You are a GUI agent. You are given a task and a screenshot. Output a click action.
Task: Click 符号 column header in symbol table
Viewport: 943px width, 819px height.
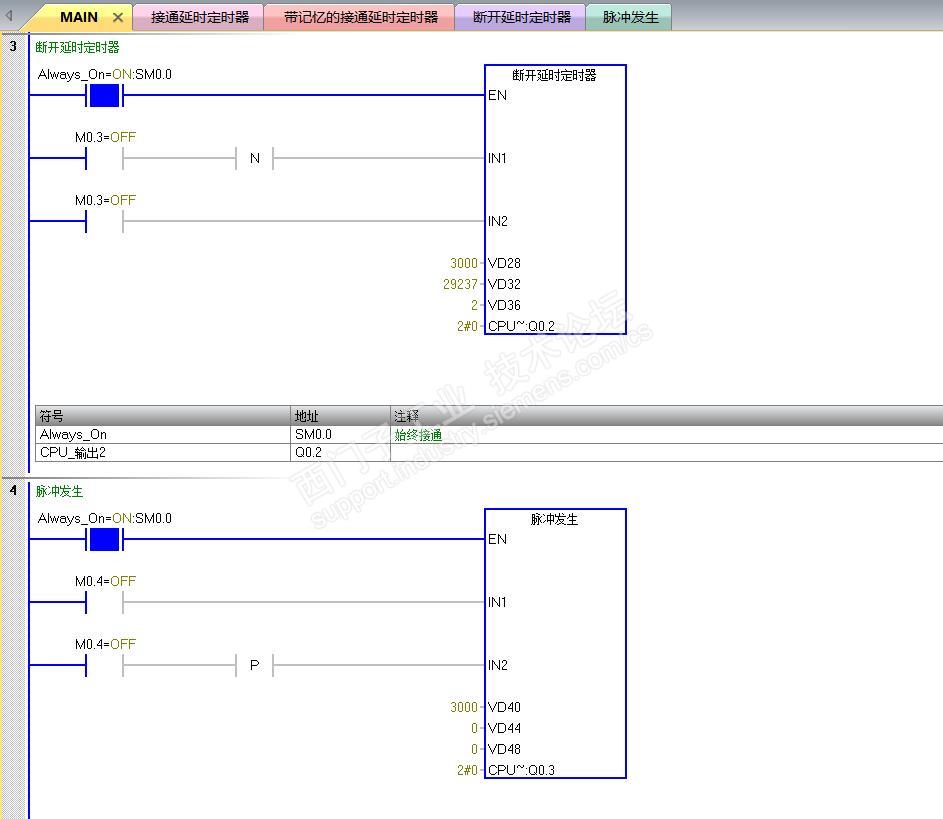(162, 416)
